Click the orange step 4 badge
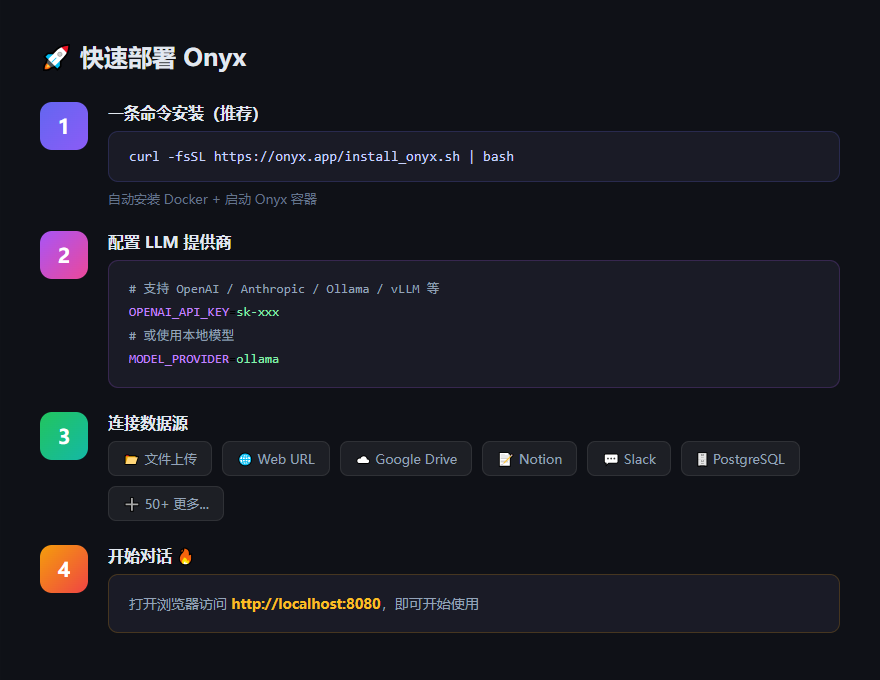Viewport: 880px width, 680px height. 64,569
